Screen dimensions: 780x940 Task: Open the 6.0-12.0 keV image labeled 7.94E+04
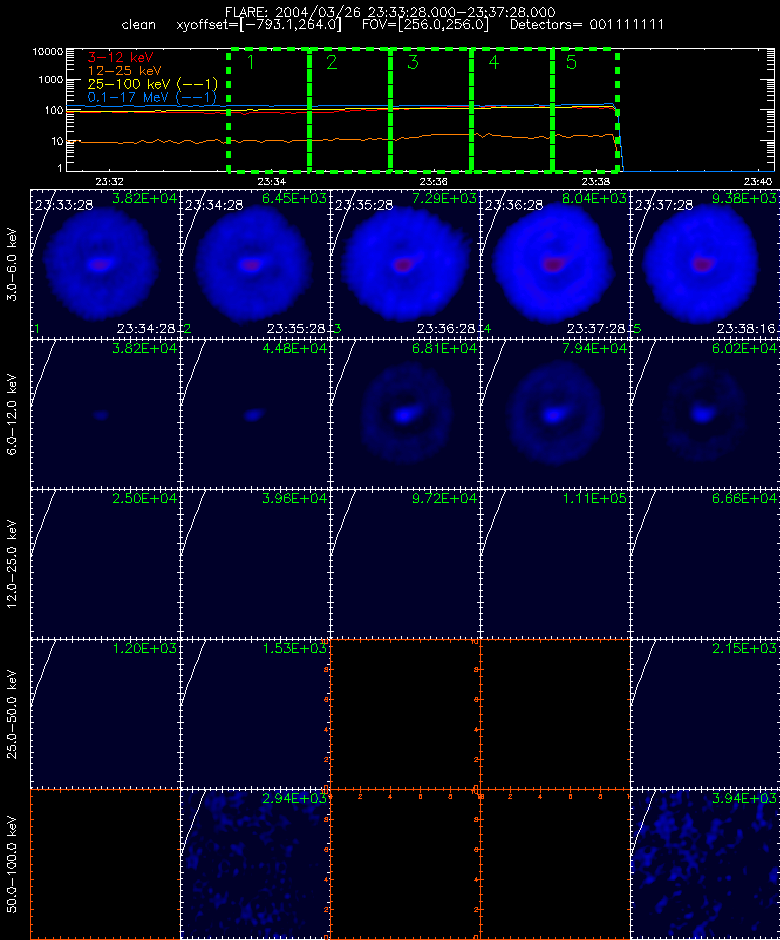click(x=555, y=414)
